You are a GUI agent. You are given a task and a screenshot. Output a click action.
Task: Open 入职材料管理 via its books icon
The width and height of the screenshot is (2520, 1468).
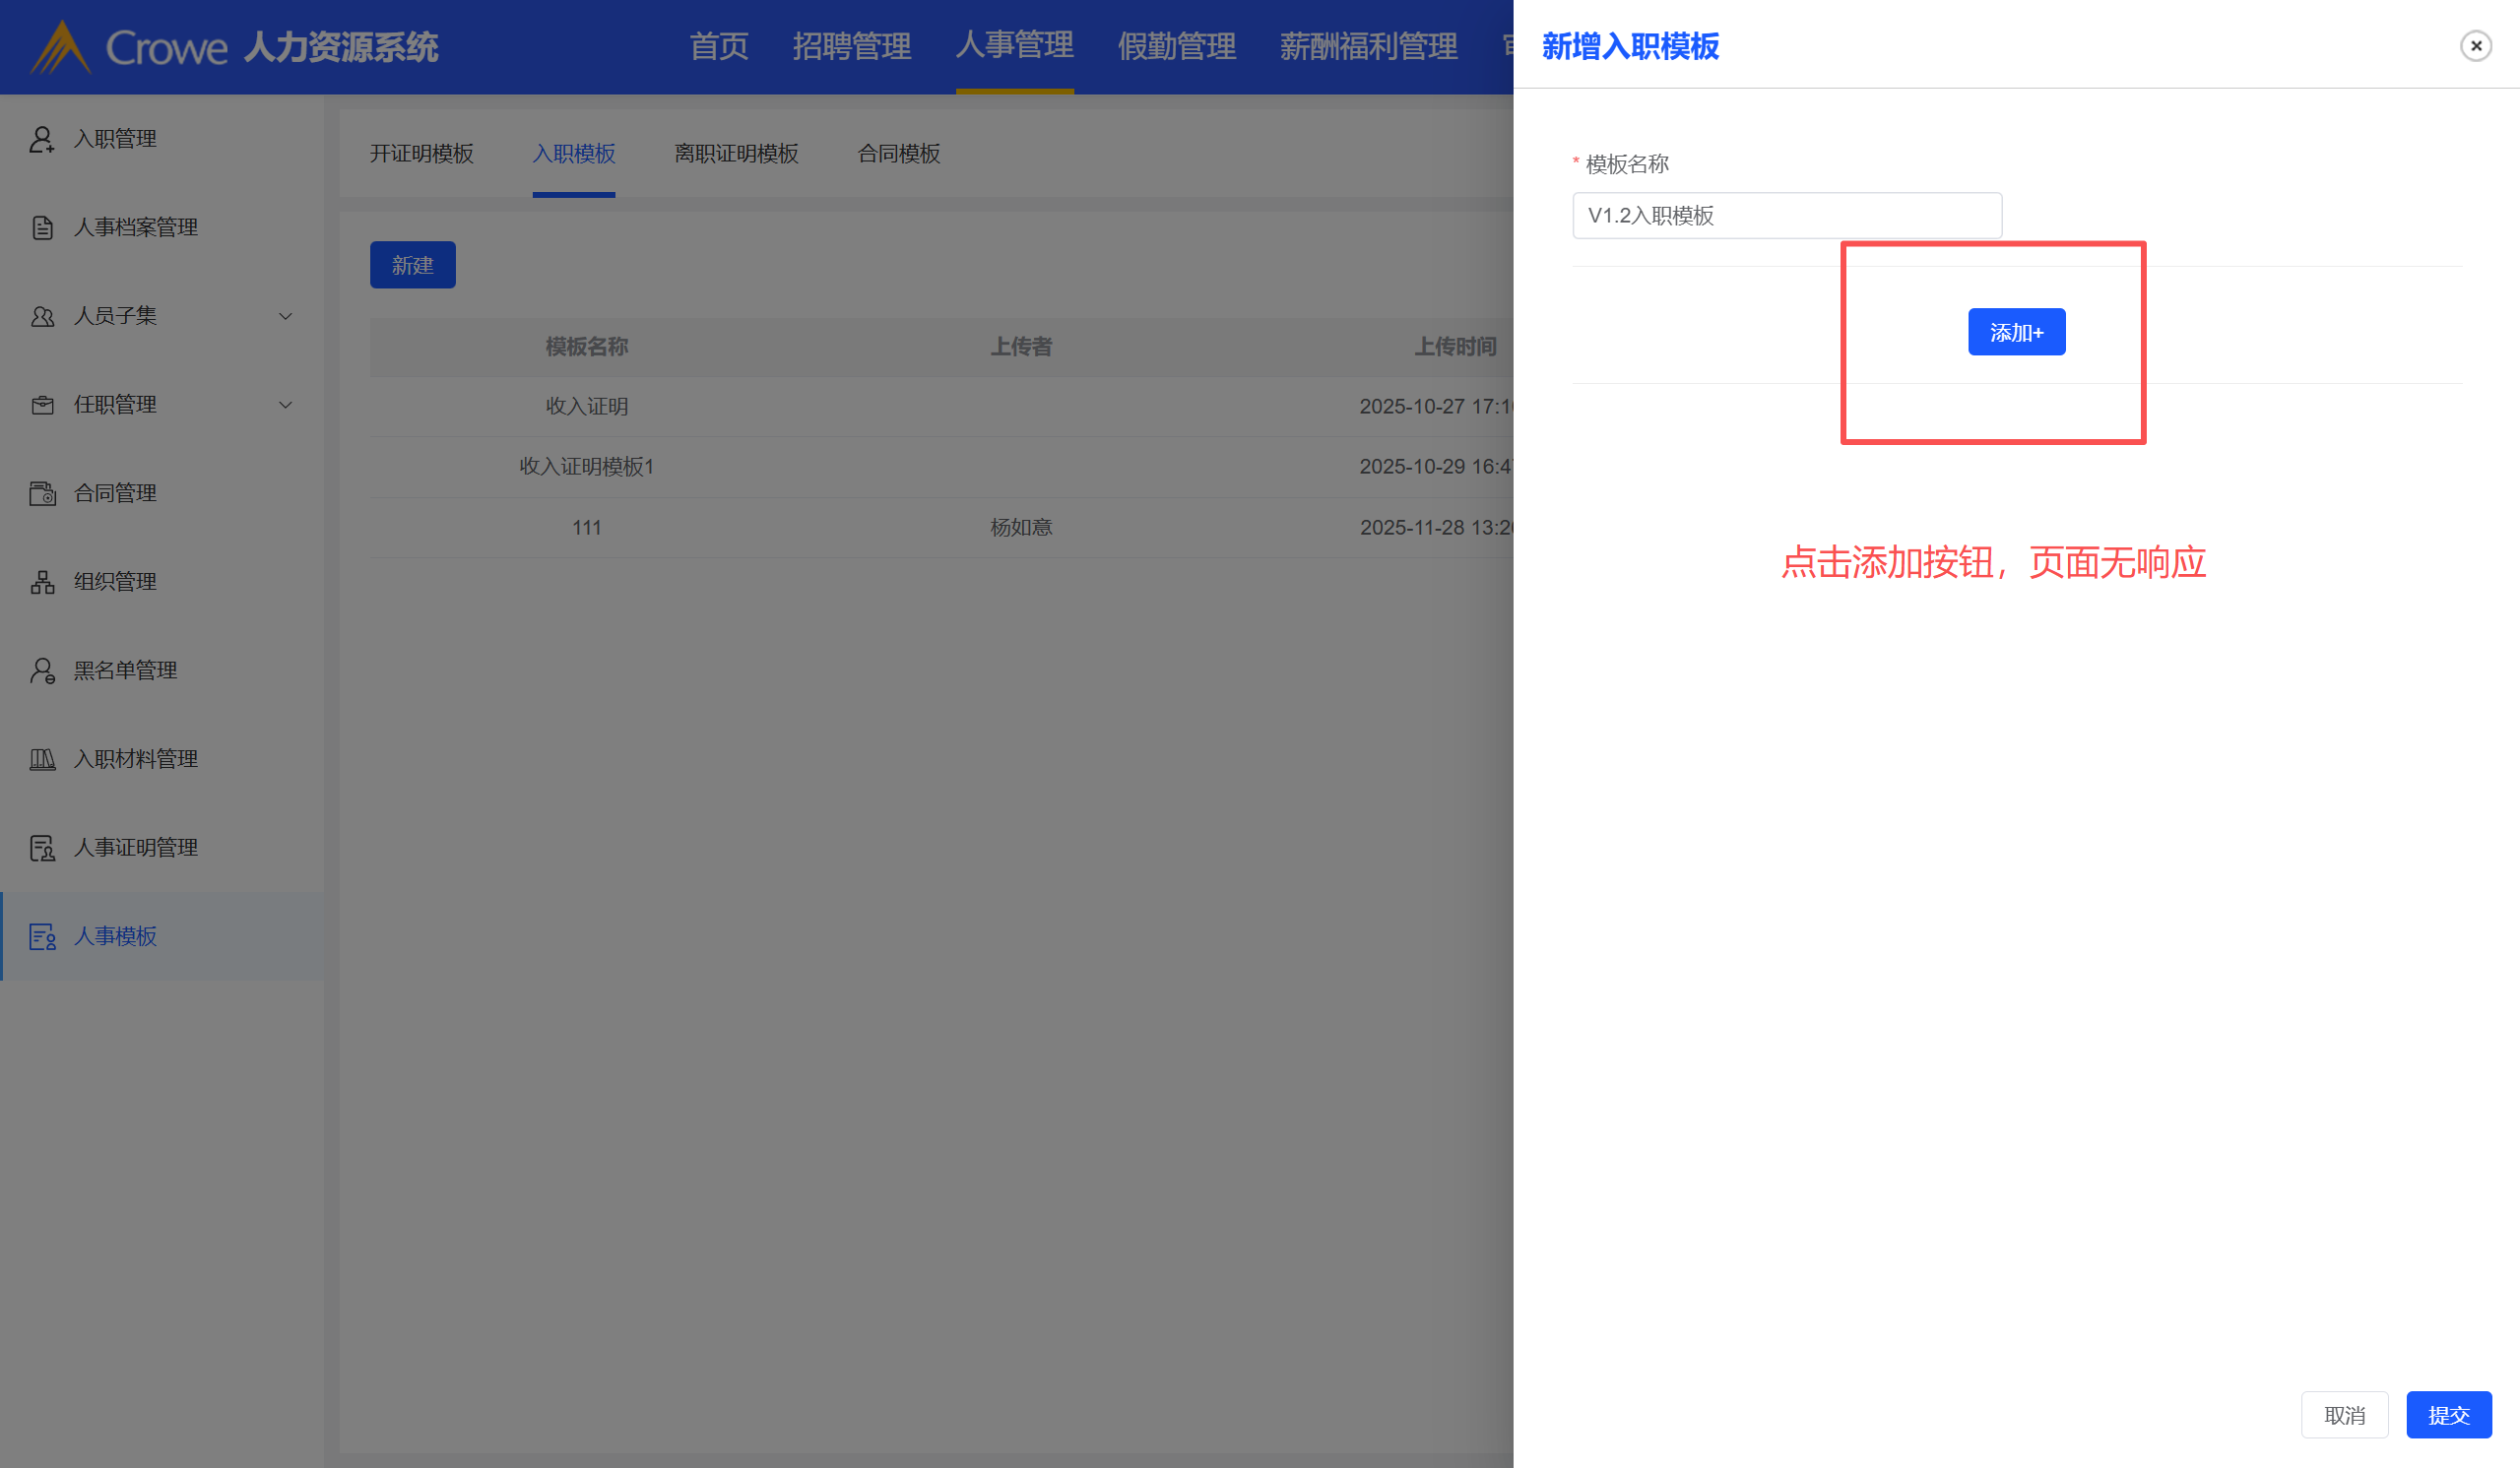click(42, 759)
